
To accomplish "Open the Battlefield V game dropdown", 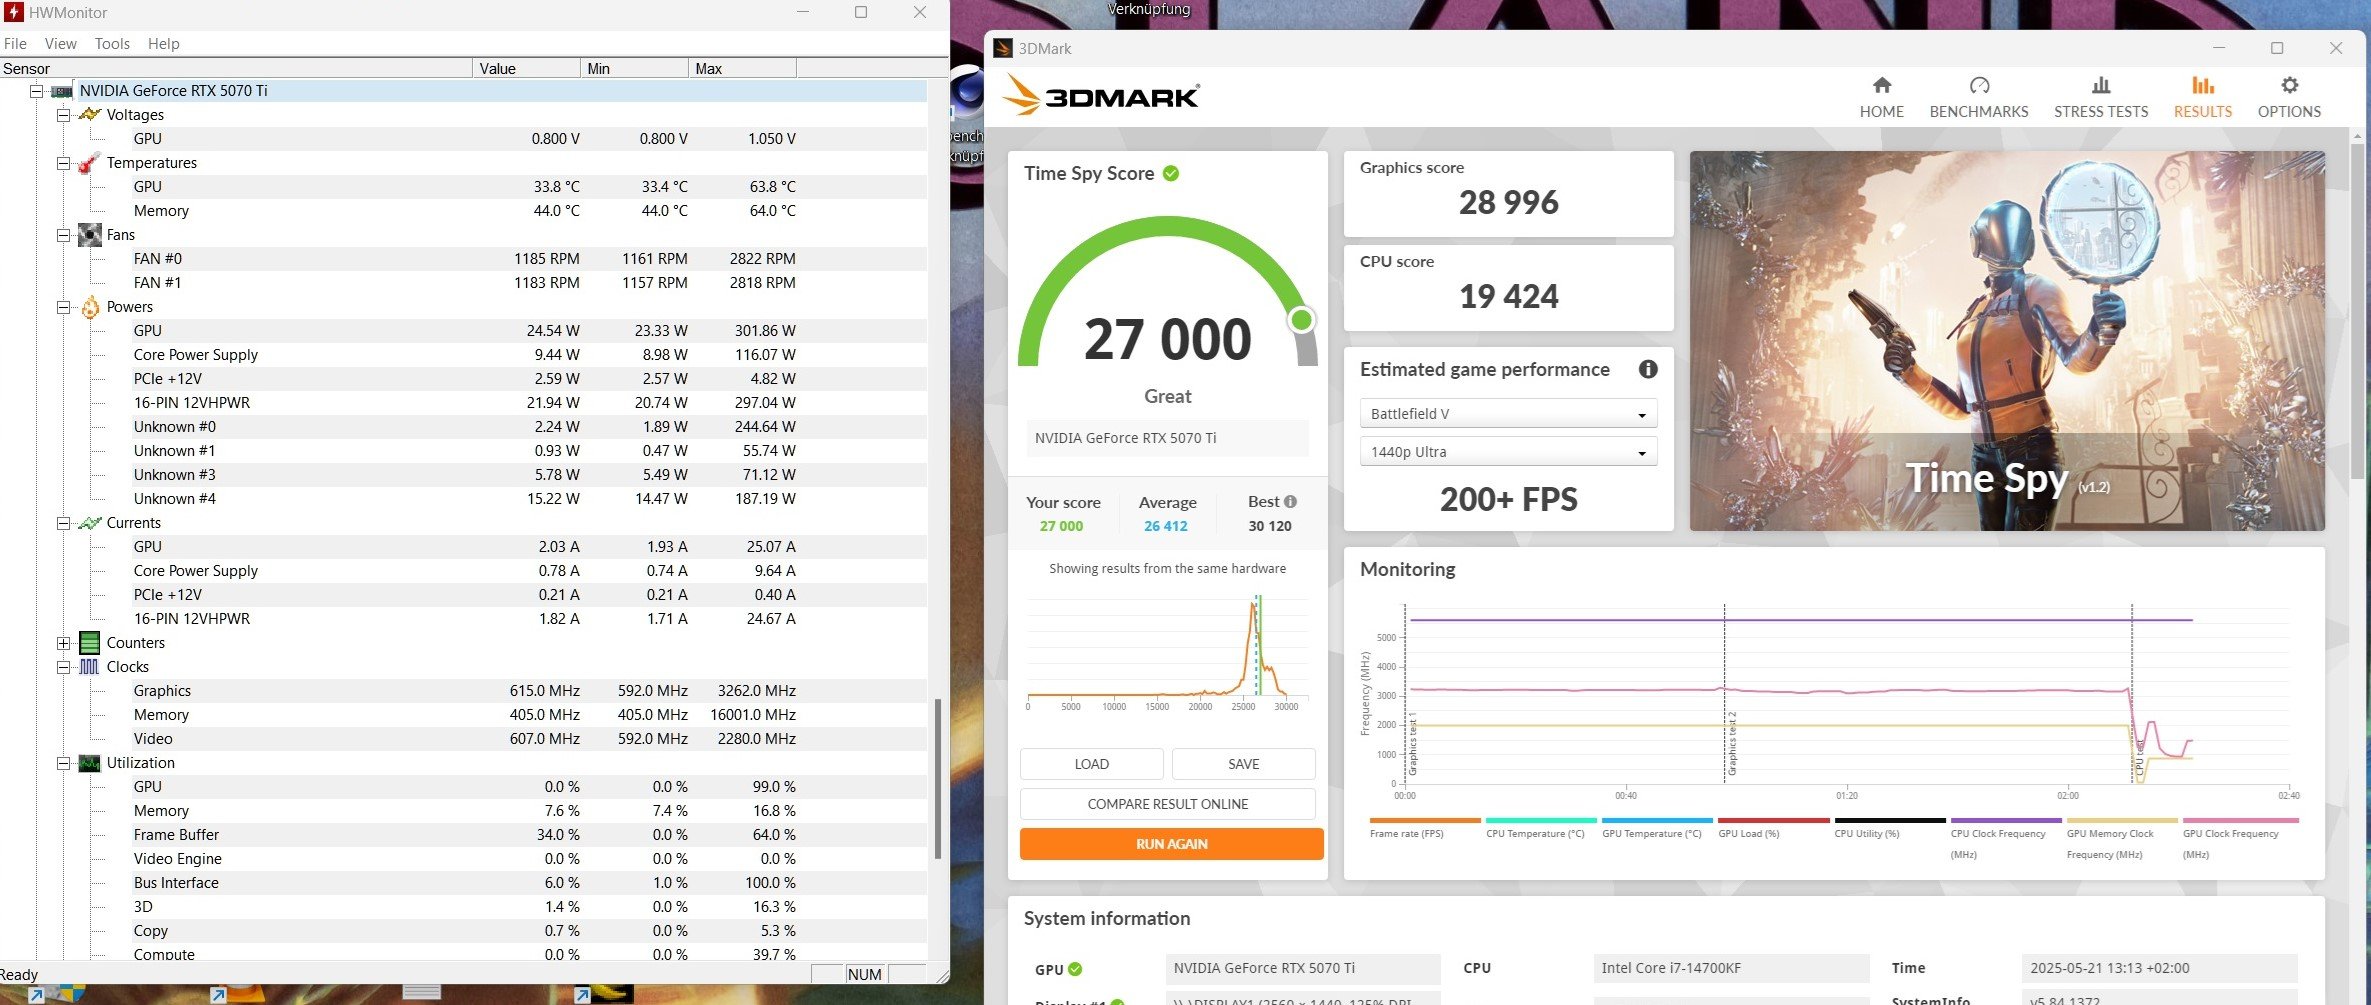I will [x=1508, y=414].
